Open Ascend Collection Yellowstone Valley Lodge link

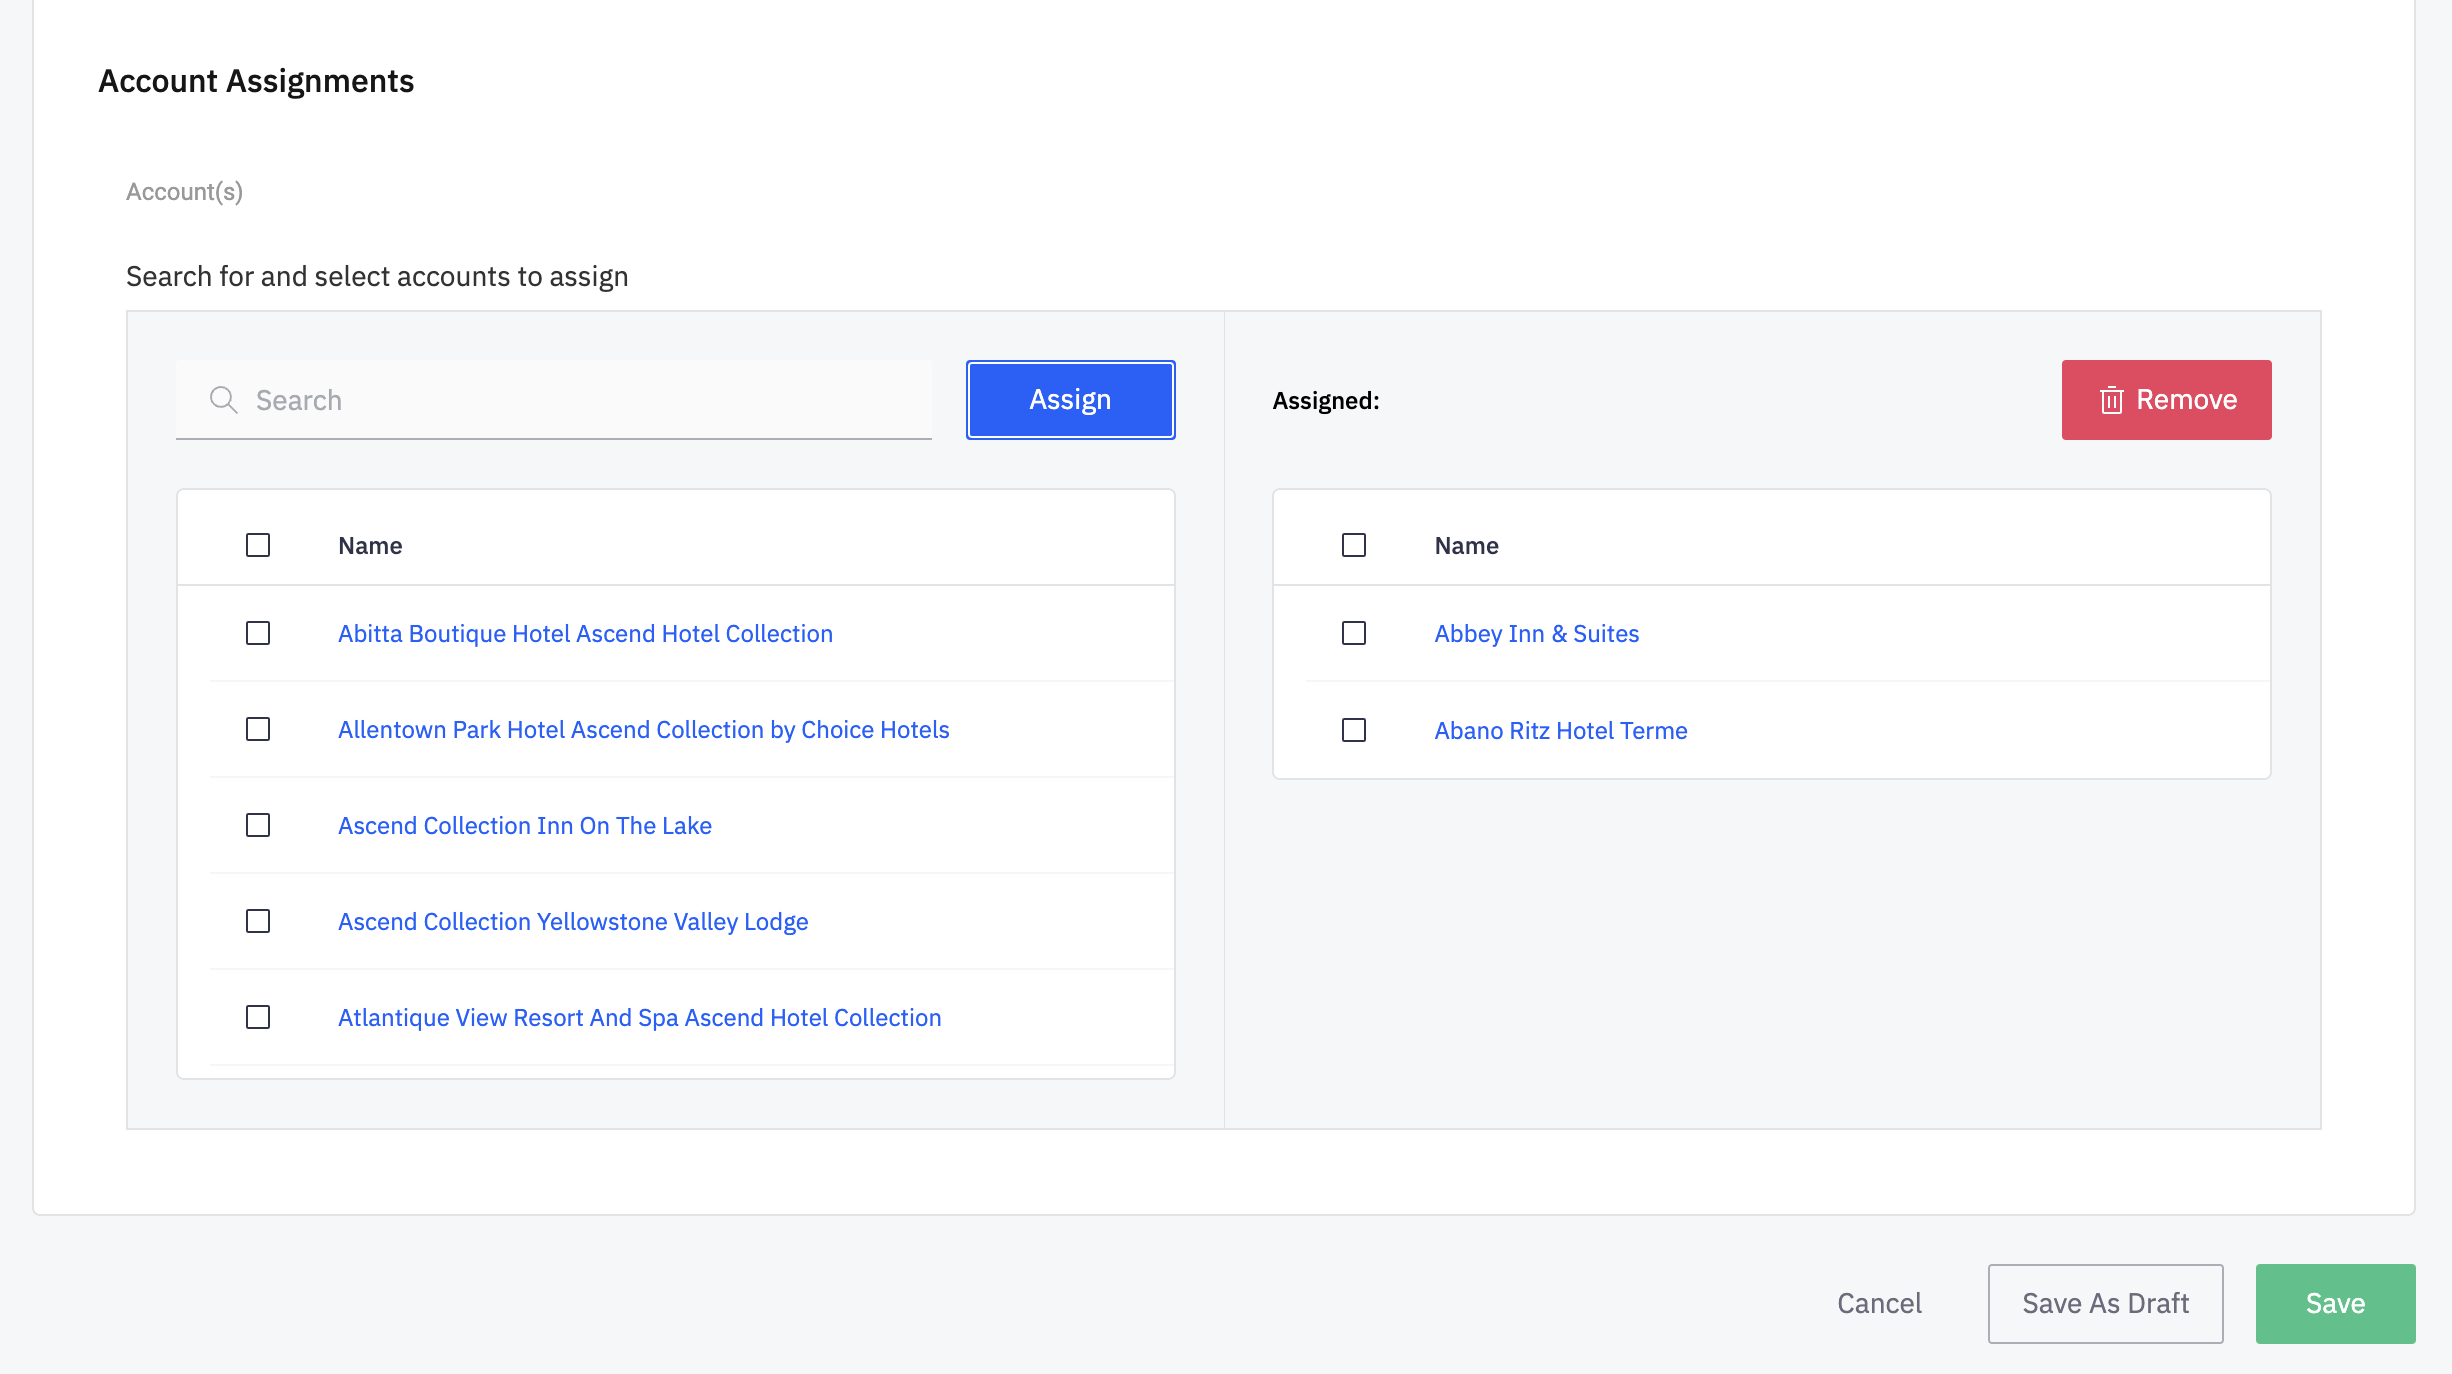tap(573, 922)
